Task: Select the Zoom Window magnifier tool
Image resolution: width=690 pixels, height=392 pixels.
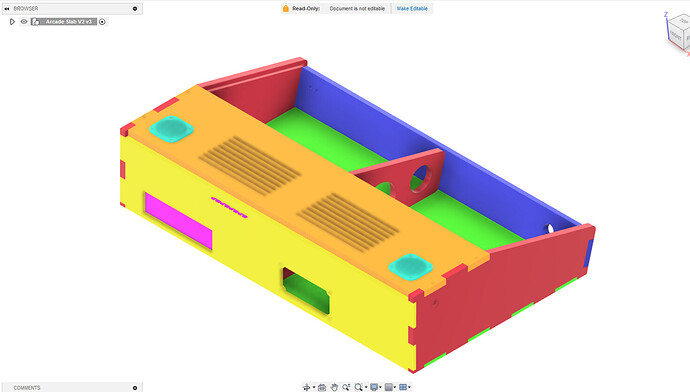Action: tap(358, 387)
